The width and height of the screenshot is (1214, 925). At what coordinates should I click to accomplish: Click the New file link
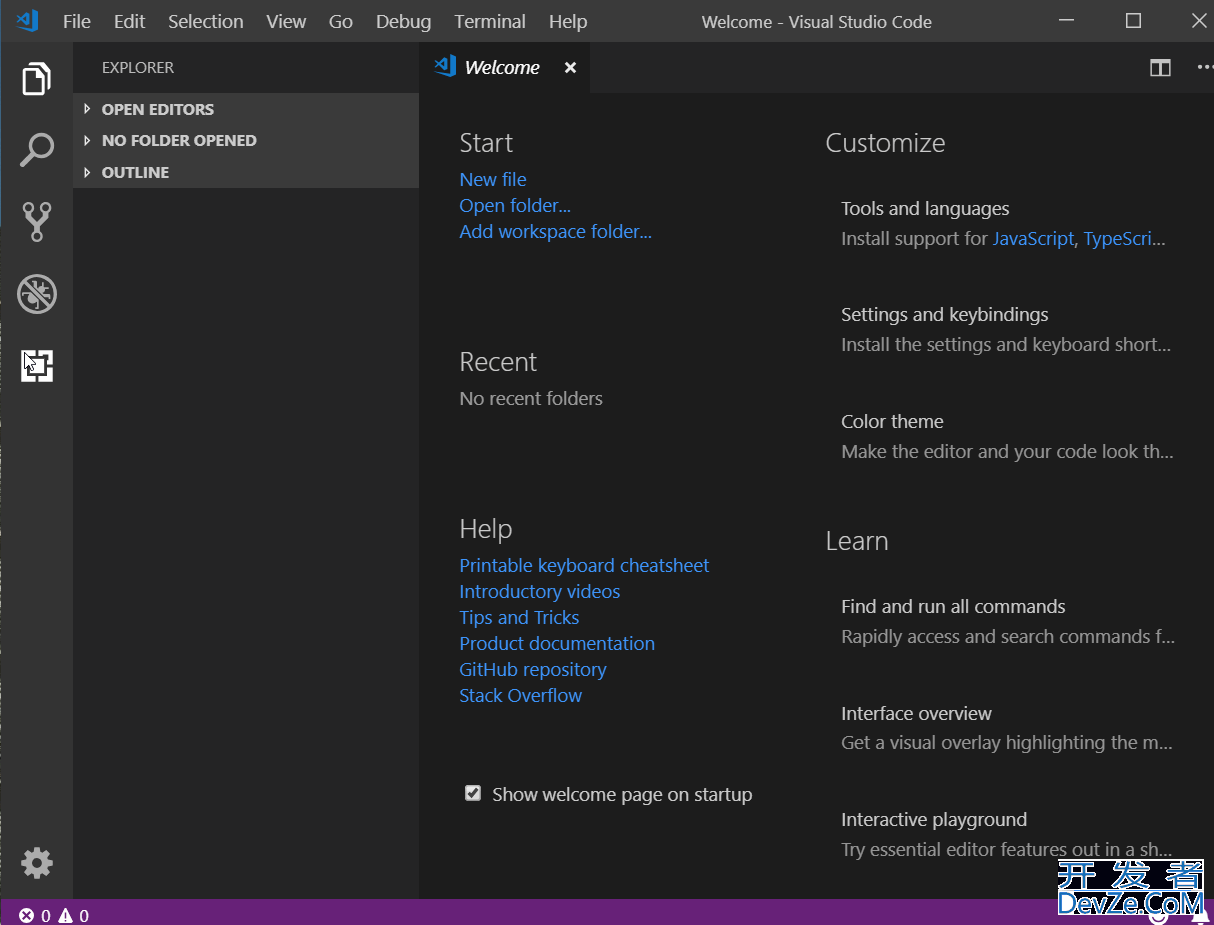tap(493, 179)
